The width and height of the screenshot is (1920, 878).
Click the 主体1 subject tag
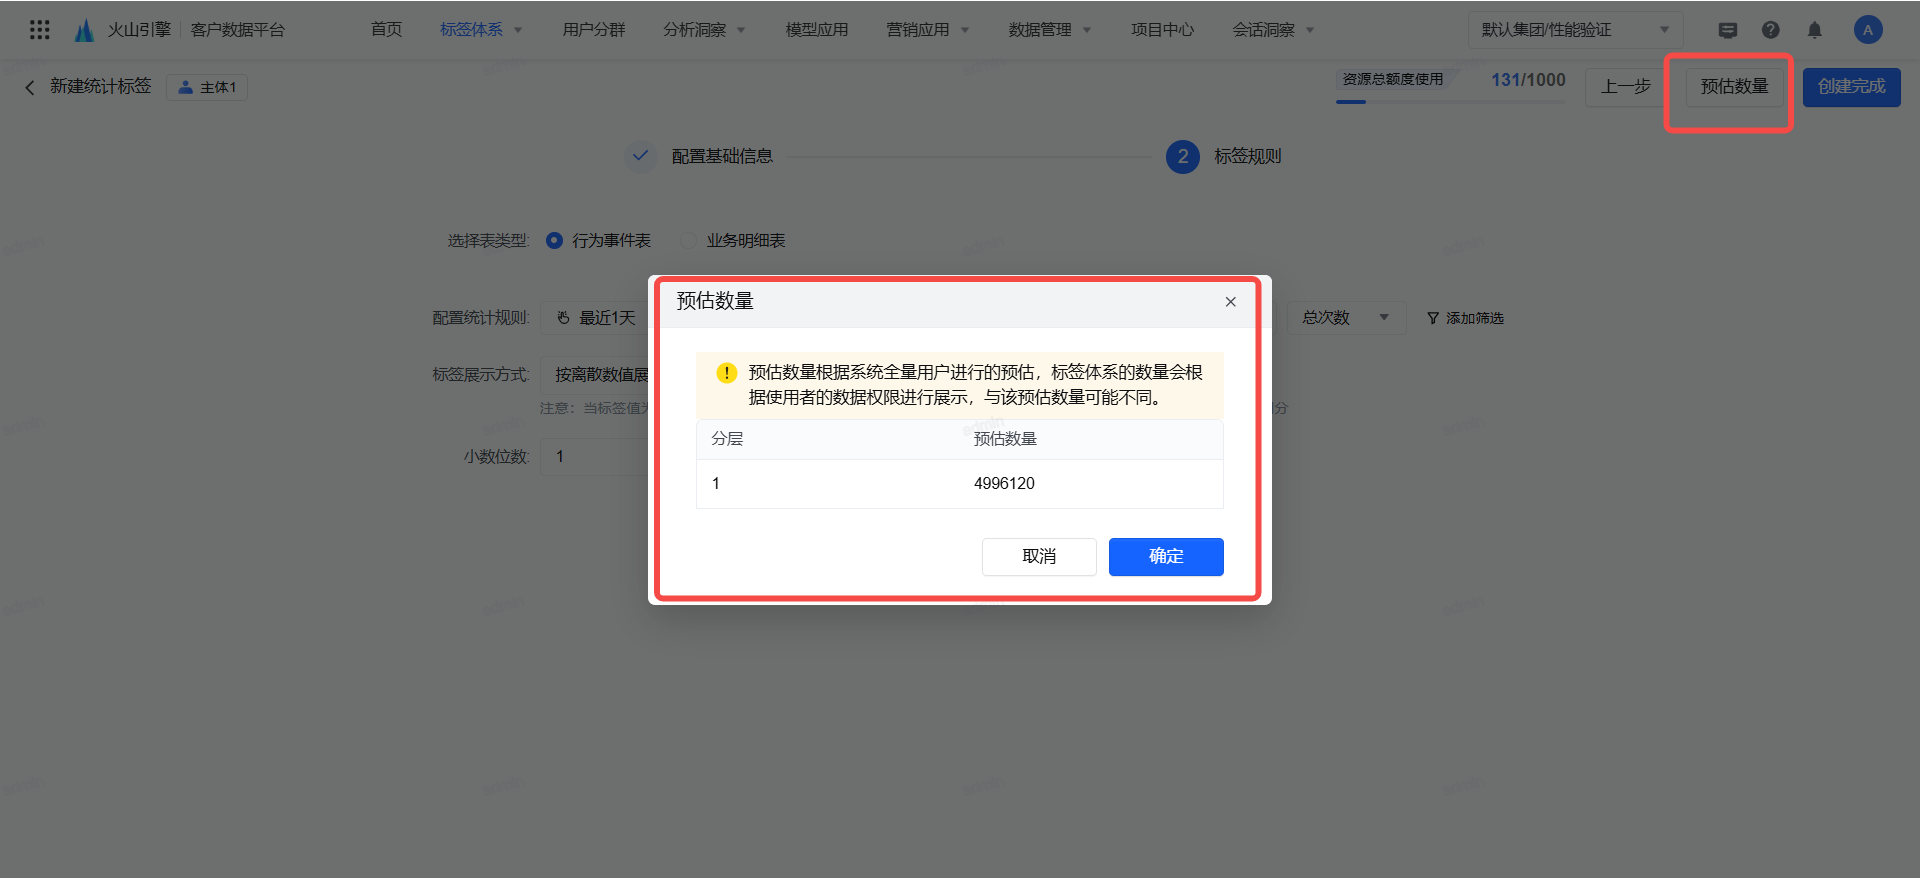207,88
